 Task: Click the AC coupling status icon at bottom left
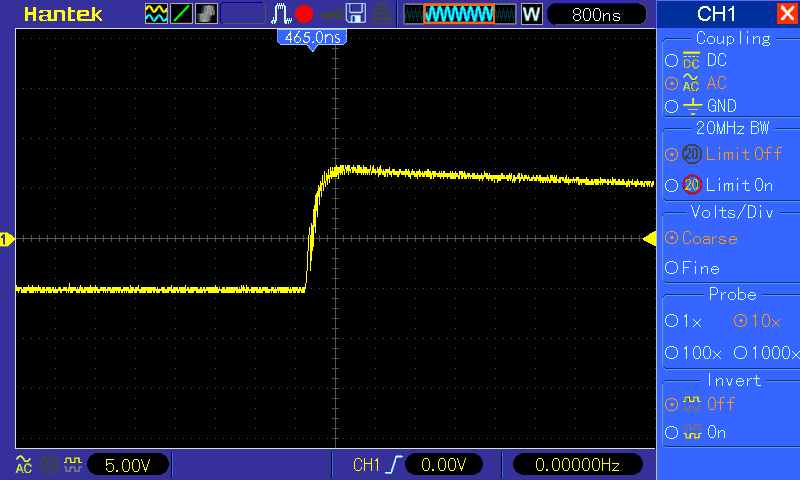[x=23, y=465]
